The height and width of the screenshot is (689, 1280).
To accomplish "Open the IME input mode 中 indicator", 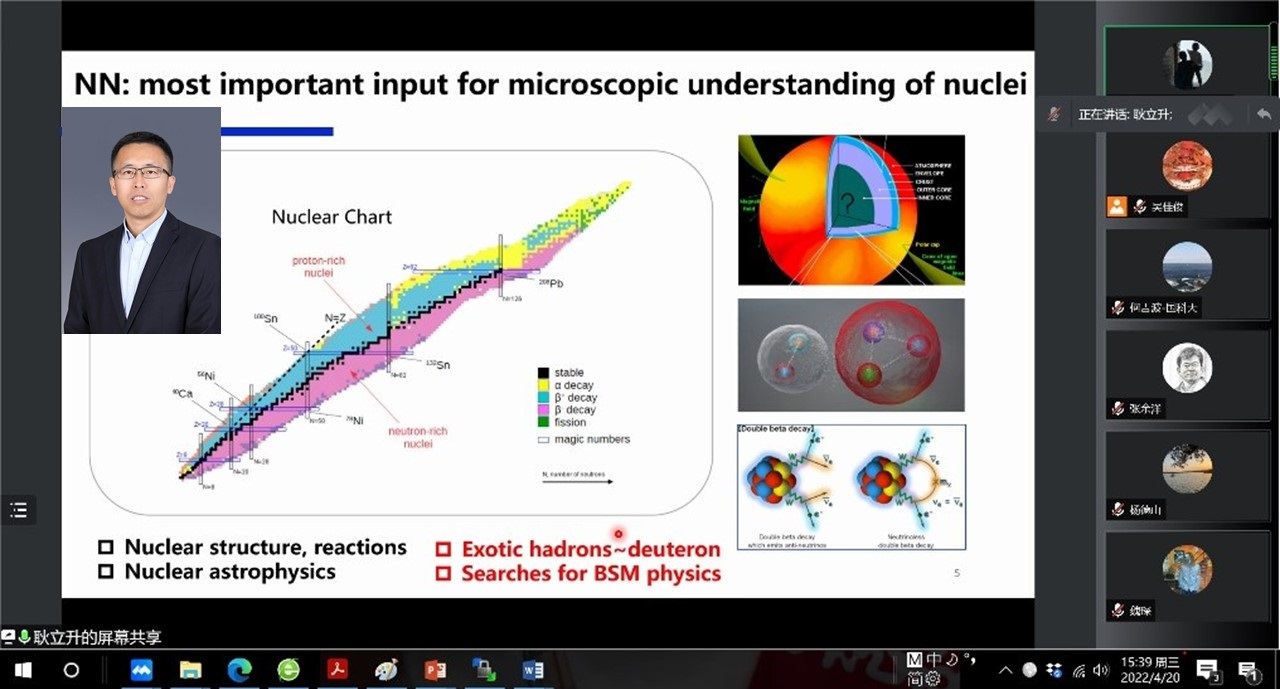I will pyautogui.click(x=934, y=660).
